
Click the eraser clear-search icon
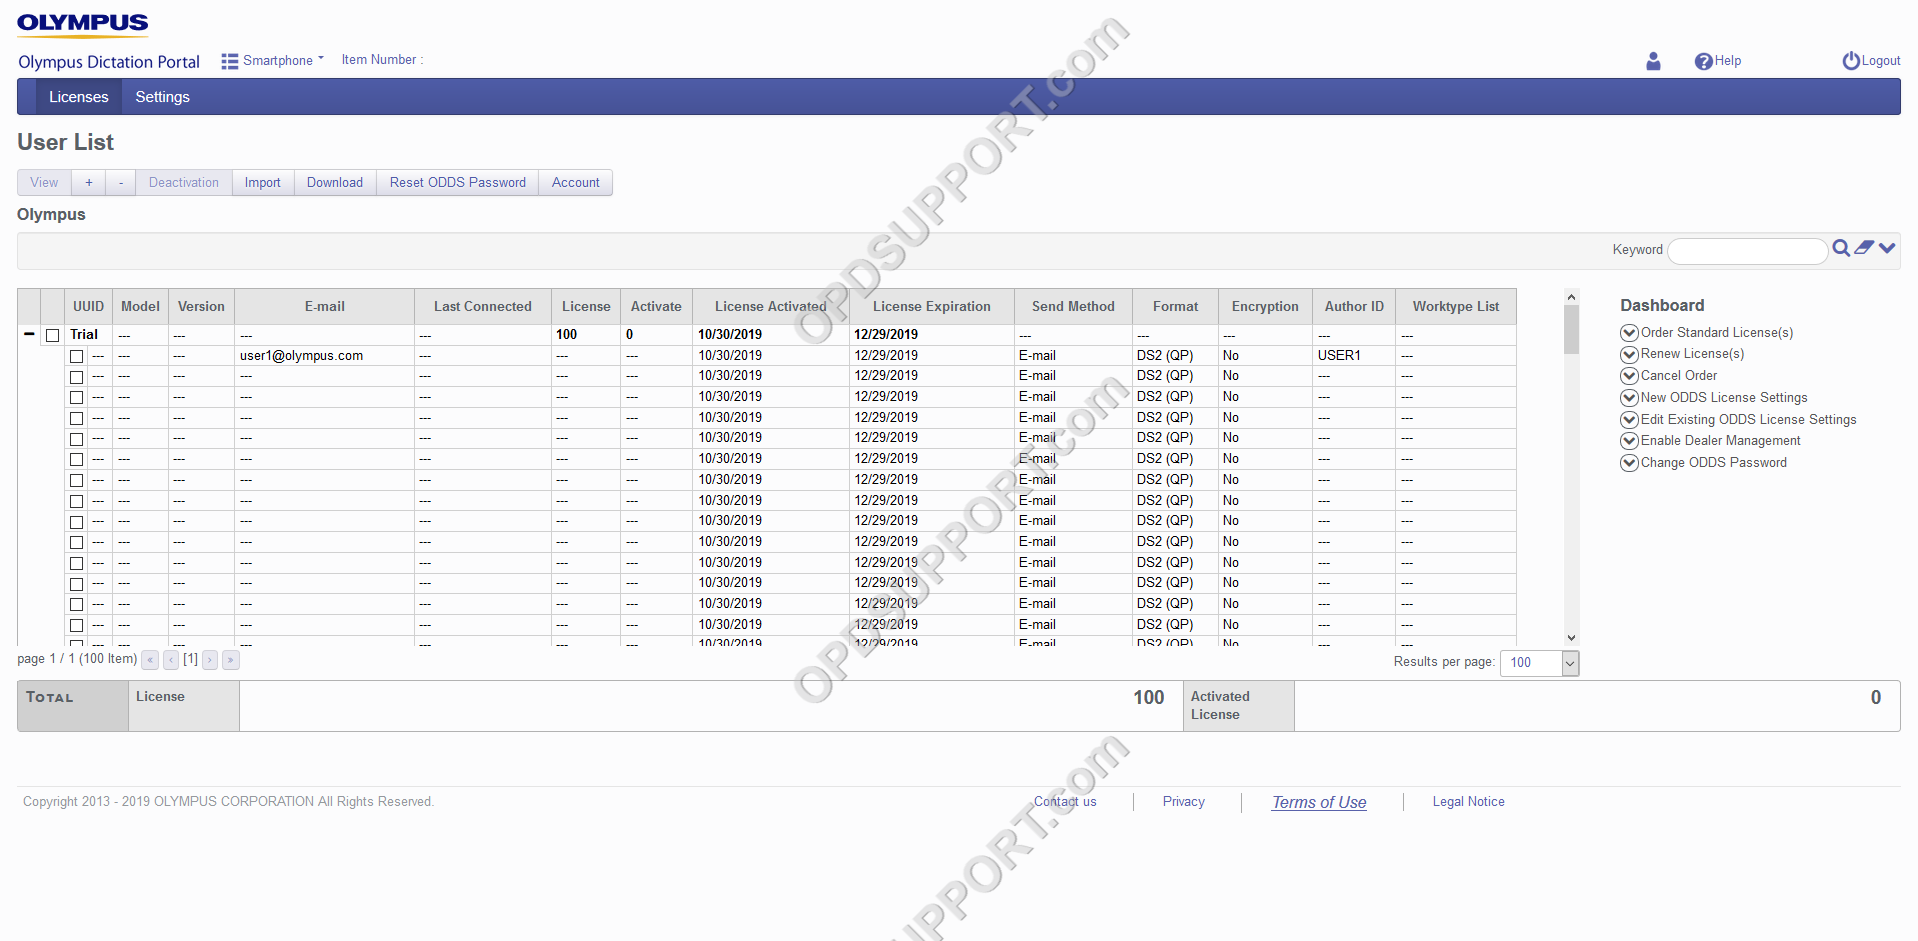[x=1864, y=248]
